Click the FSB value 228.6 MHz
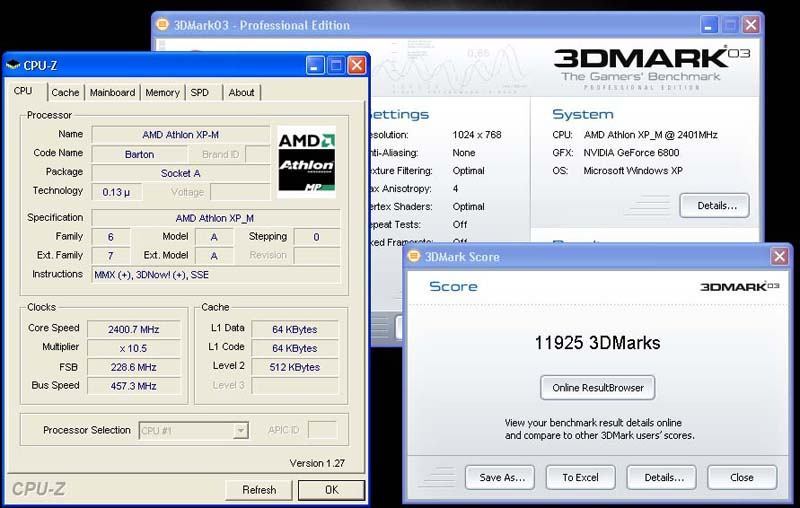 click(134, 367)
